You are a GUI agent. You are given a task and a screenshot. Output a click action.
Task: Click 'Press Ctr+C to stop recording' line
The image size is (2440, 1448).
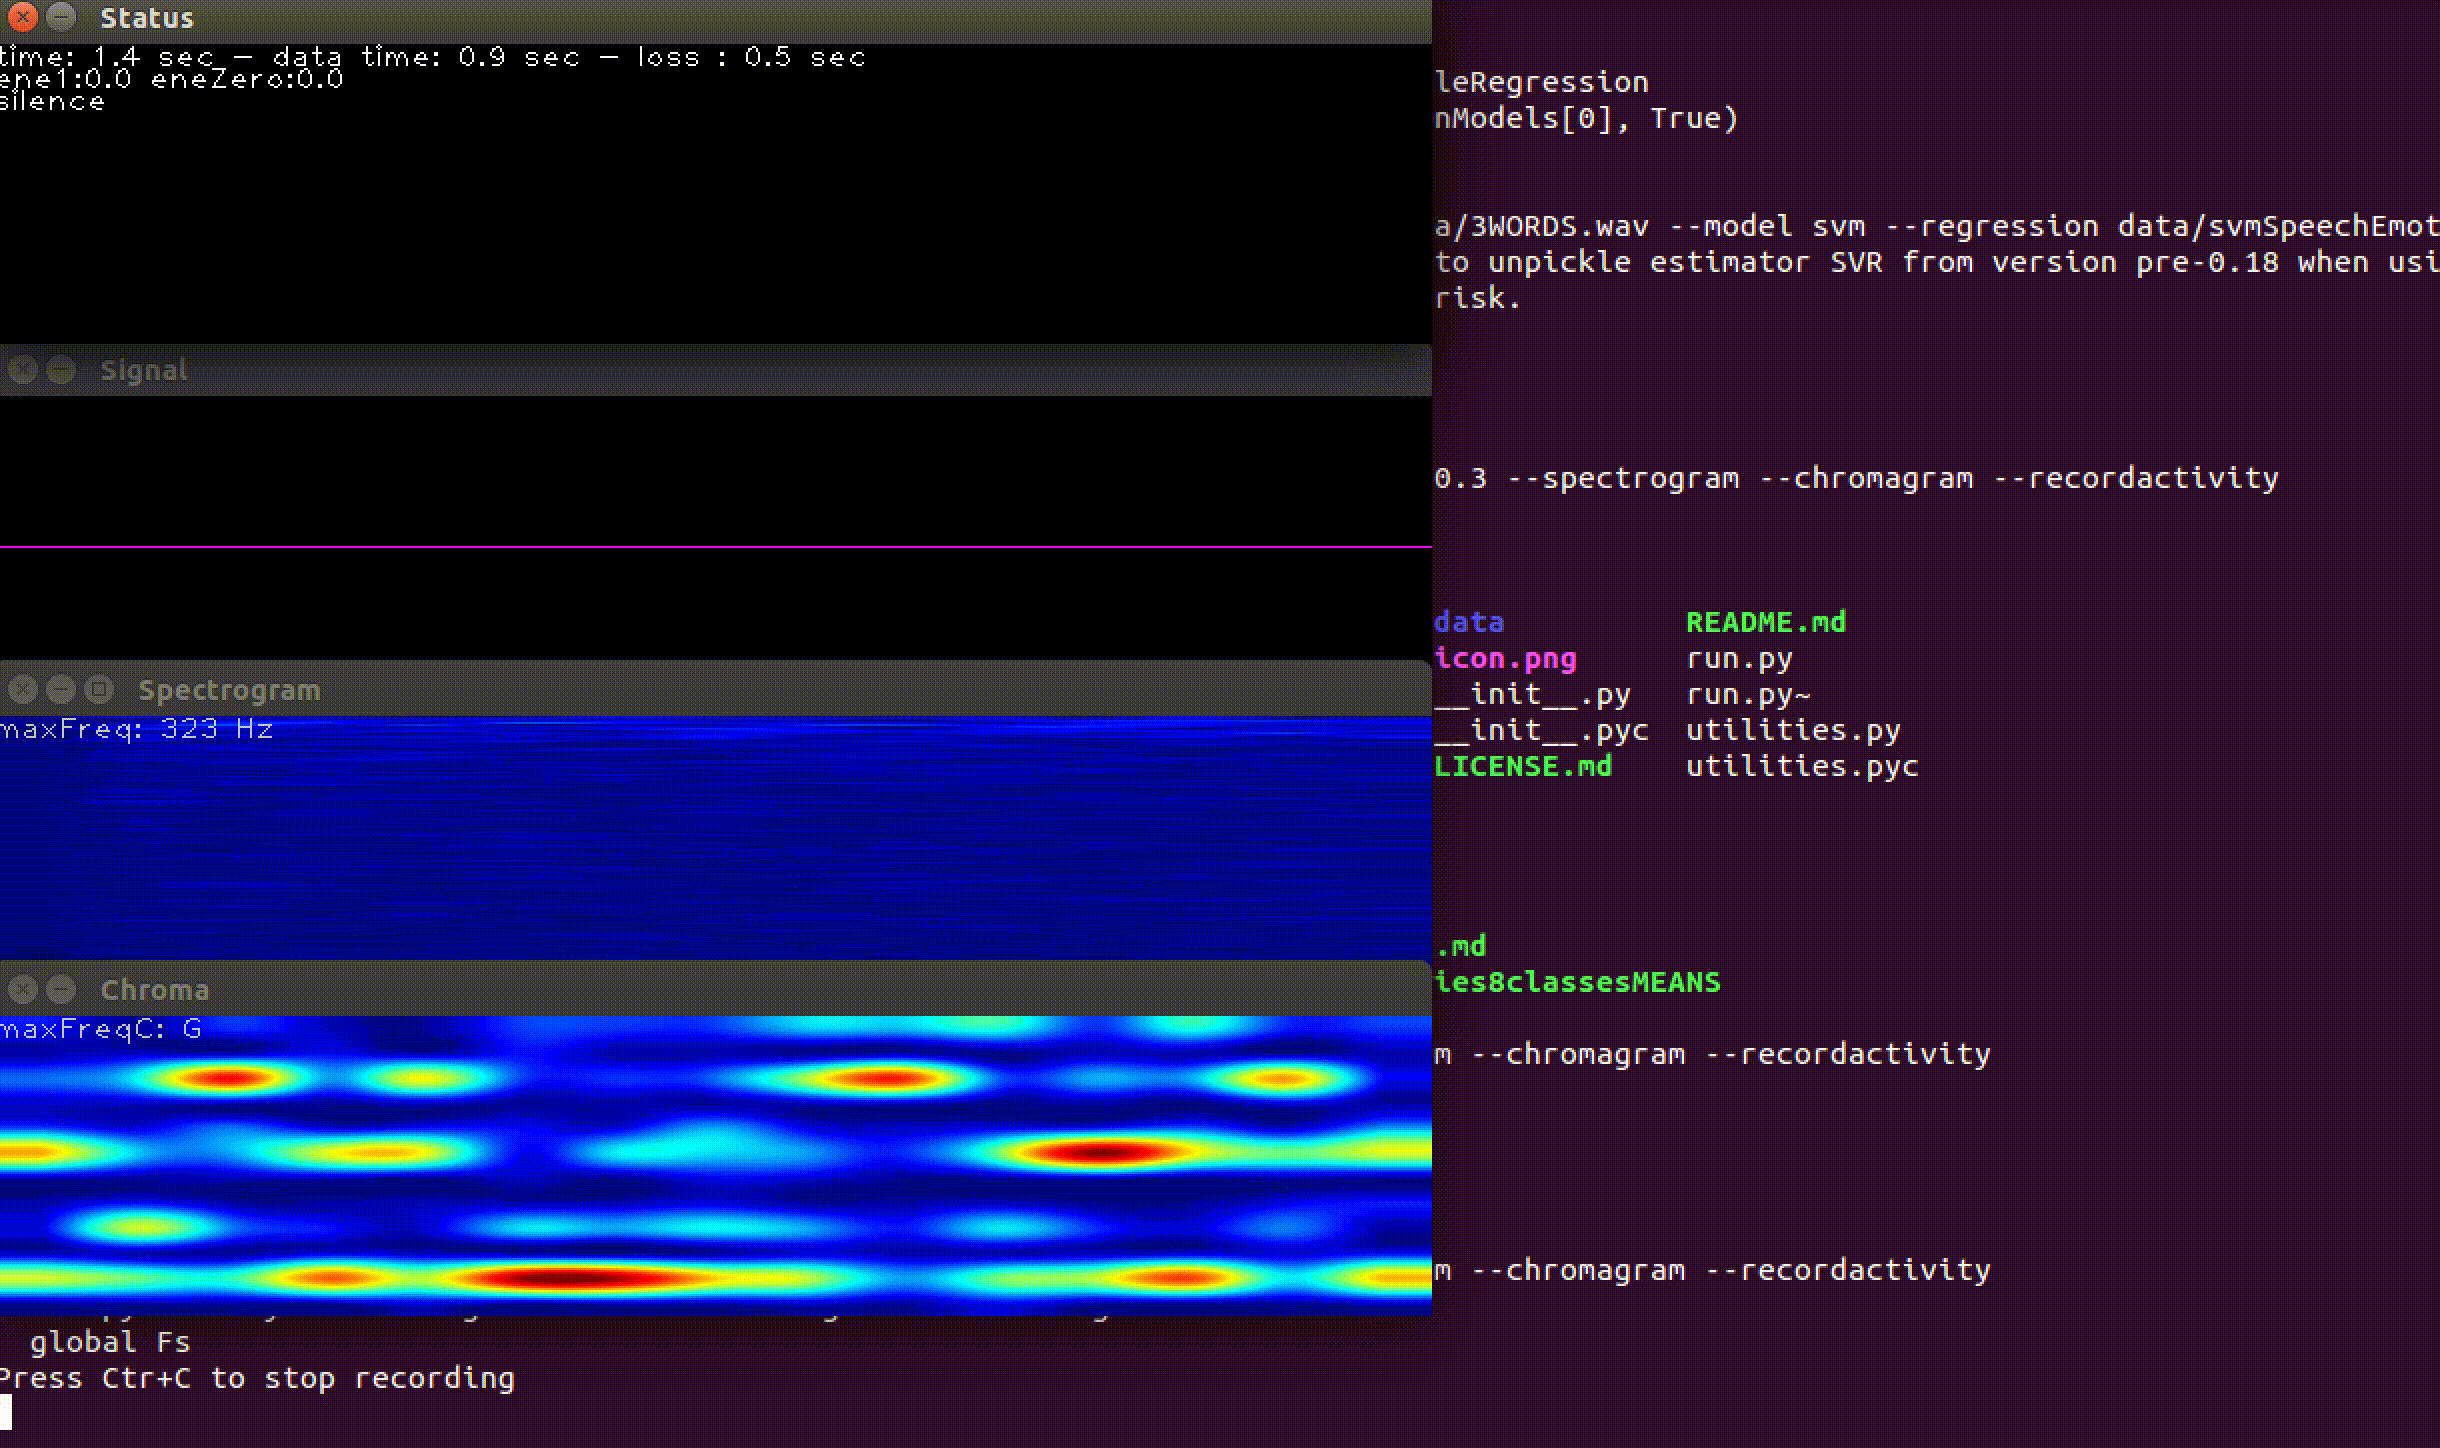click(x=257, y=1378)
